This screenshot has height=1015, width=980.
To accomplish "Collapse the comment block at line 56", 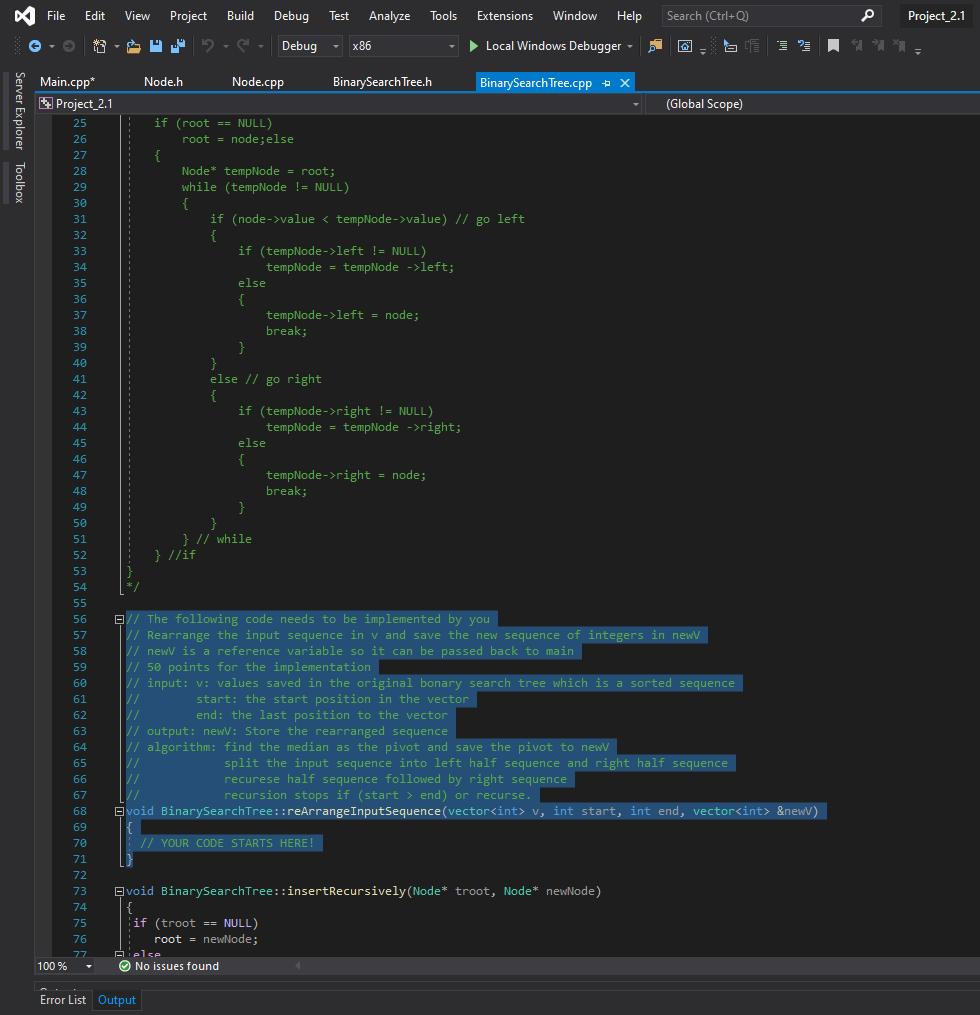I will click(x=119, y=619).
